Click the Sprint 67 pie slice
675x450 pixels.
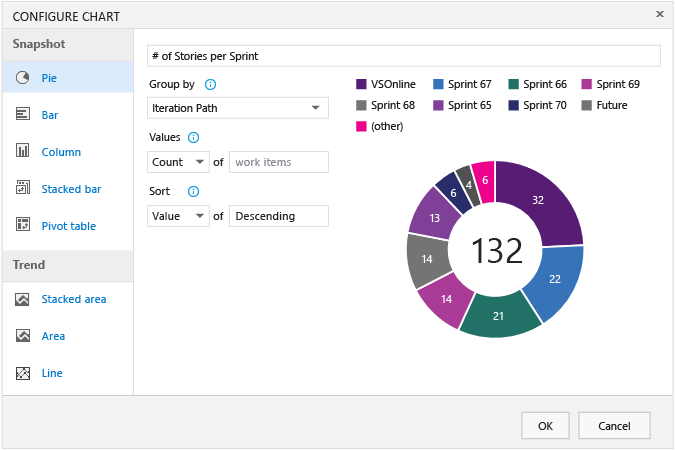pos(555,280)
